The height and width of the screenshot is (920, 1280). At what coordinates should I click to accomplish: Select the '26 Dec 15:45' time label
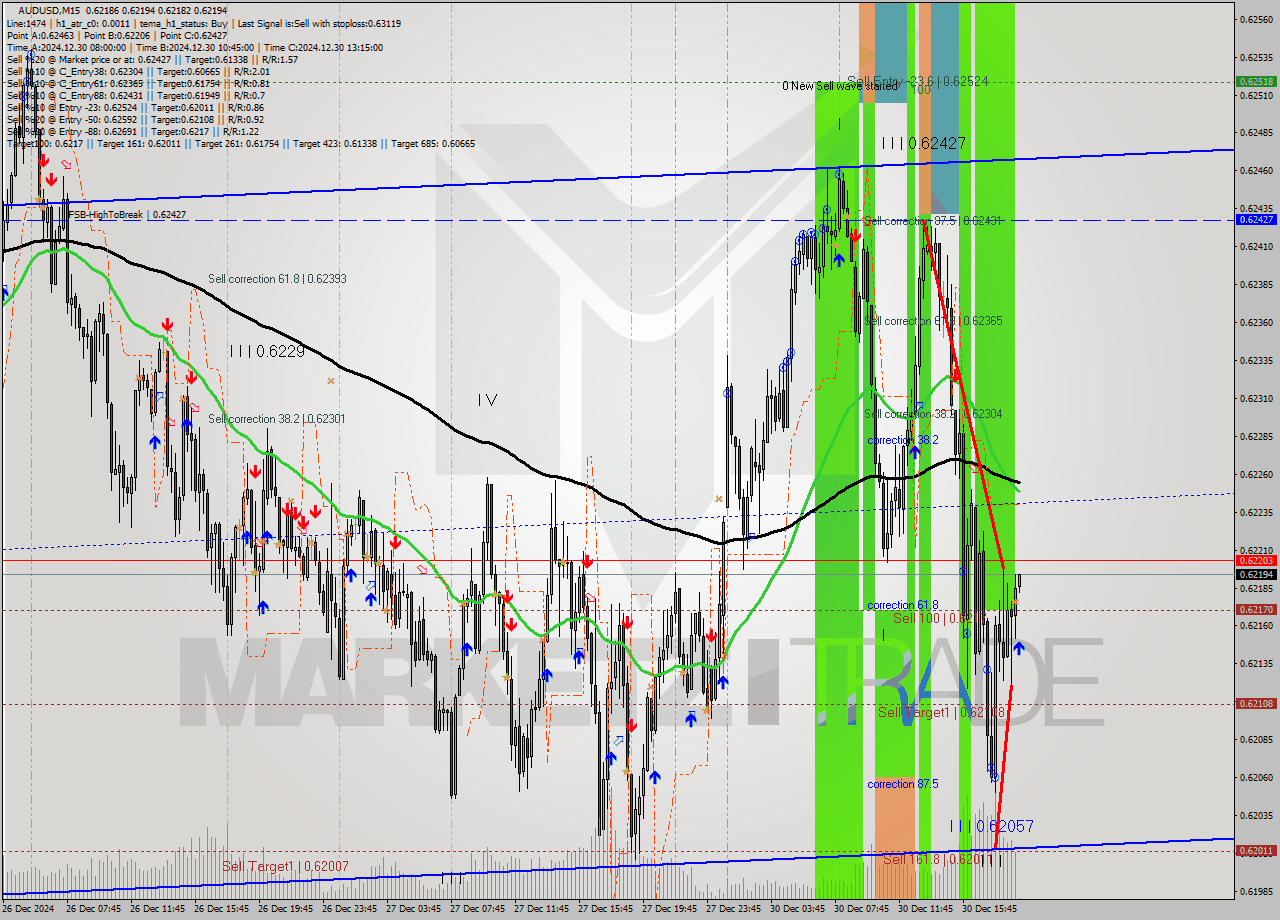coord(221,909)
